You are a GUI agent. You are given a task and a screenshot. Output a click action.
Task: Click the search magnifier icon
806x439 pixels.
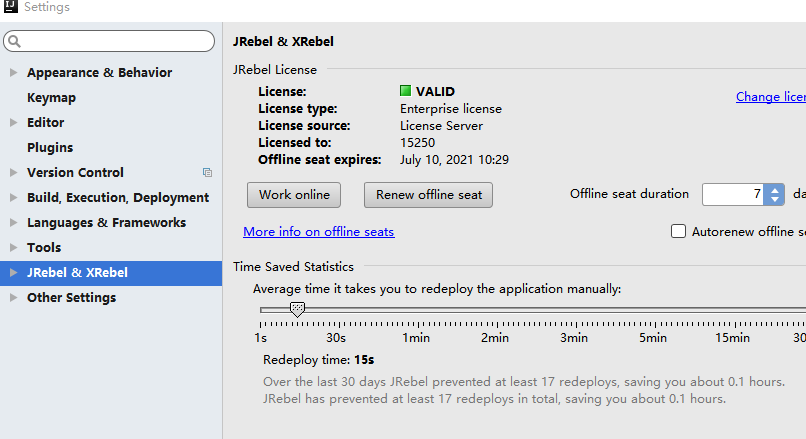(x=15, y=42)
